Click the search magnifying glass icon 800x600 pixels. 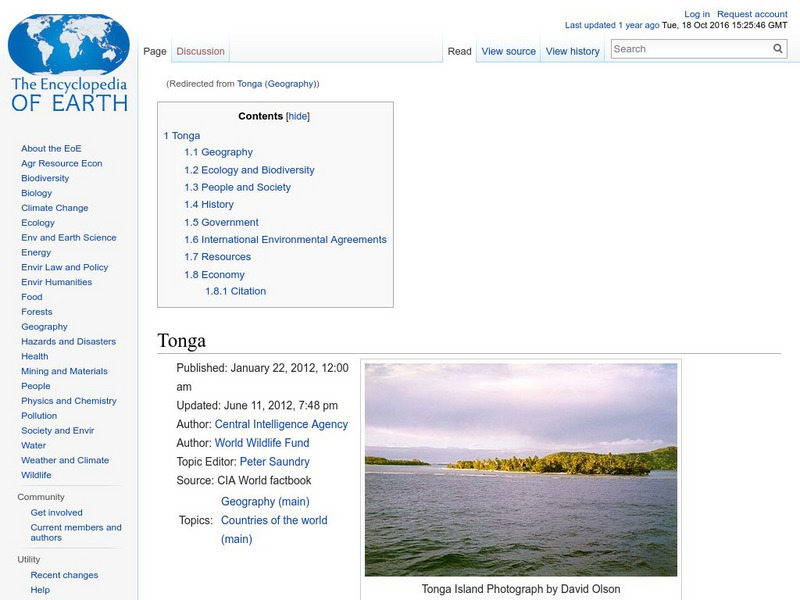tap(777, 47)
